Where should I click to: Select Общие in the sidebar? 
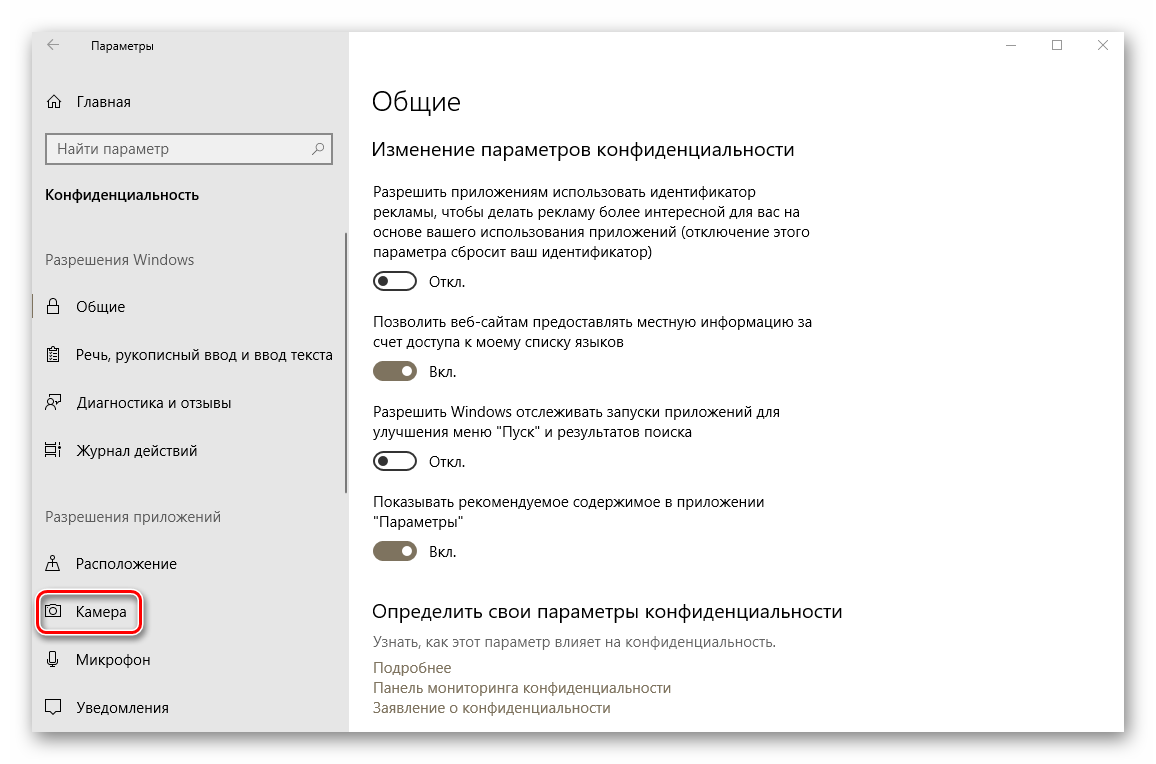tap(100, 307)
